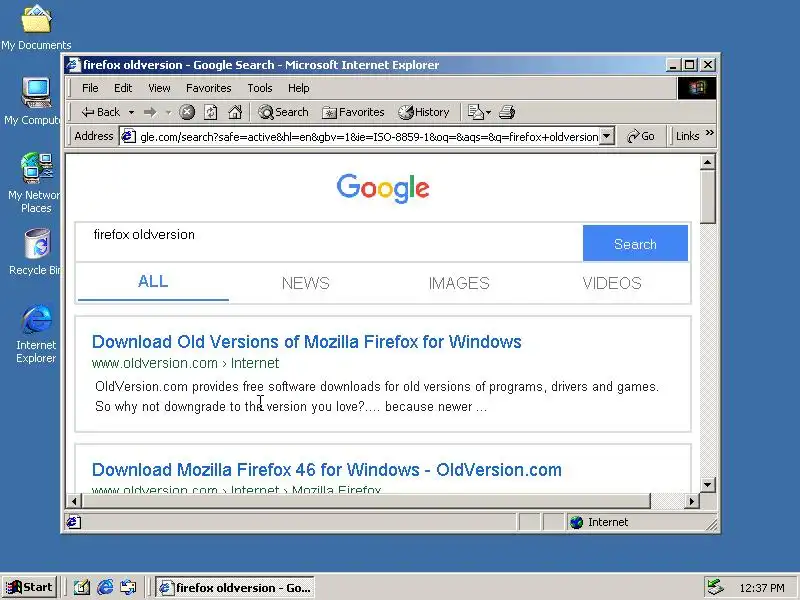Click the Internet zone globe in status bar
The height and width of the screenshot is (600, 800).
(x=577, y=522)
